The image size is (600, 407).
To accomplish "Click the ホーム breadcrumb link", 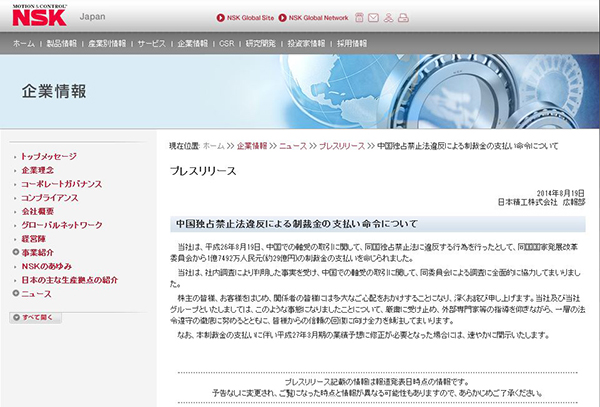I will pos(213,146).
